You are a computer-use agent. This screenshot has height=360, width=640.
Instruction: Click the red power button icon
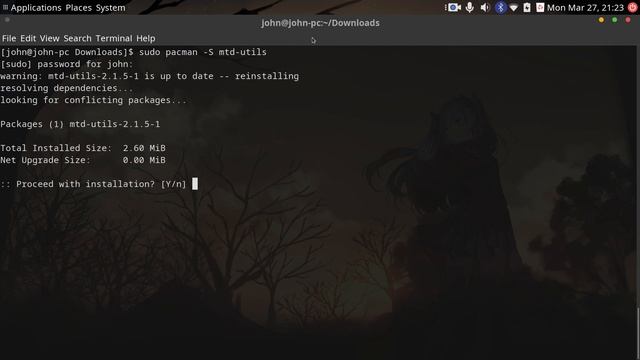point(633,7)
